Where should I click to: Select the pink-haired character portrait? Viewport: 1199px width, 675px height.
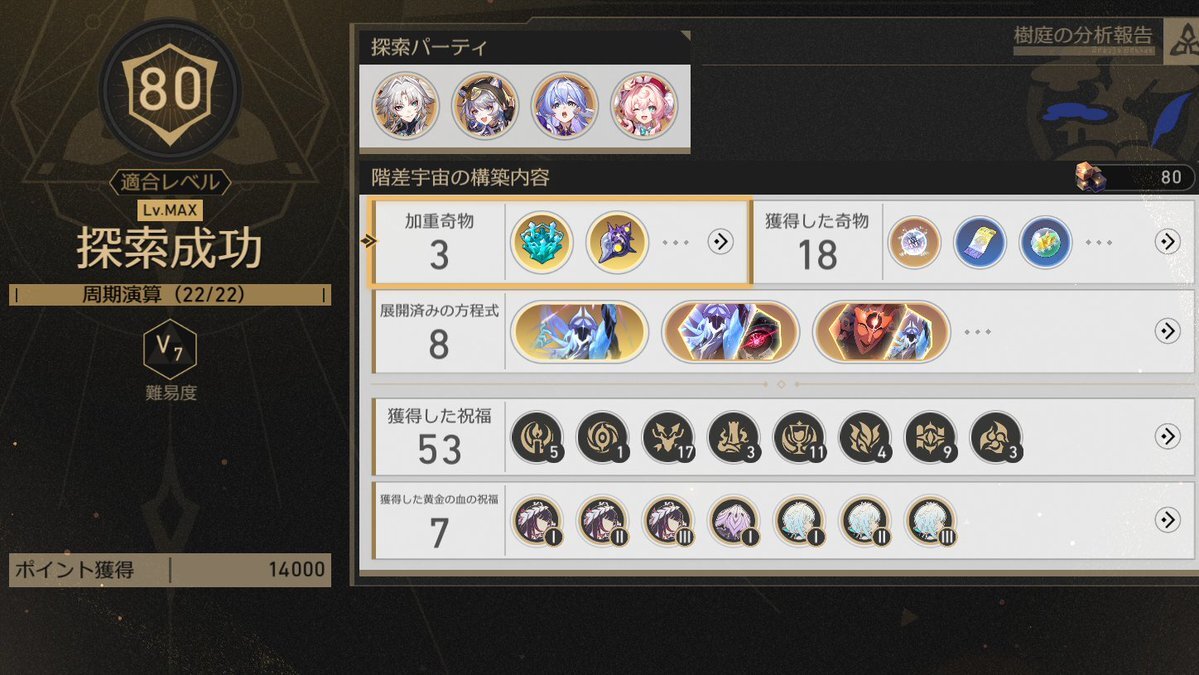point(644,105)
